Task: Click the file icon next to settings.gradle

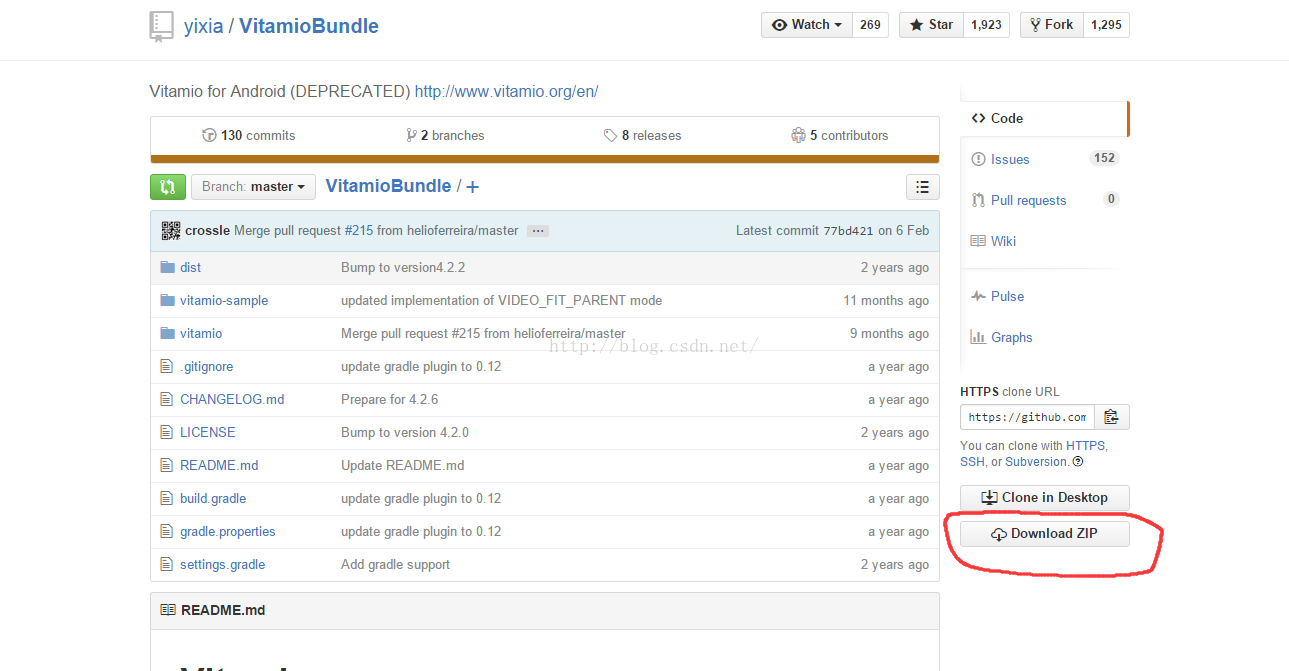Action: pos(167,564)
